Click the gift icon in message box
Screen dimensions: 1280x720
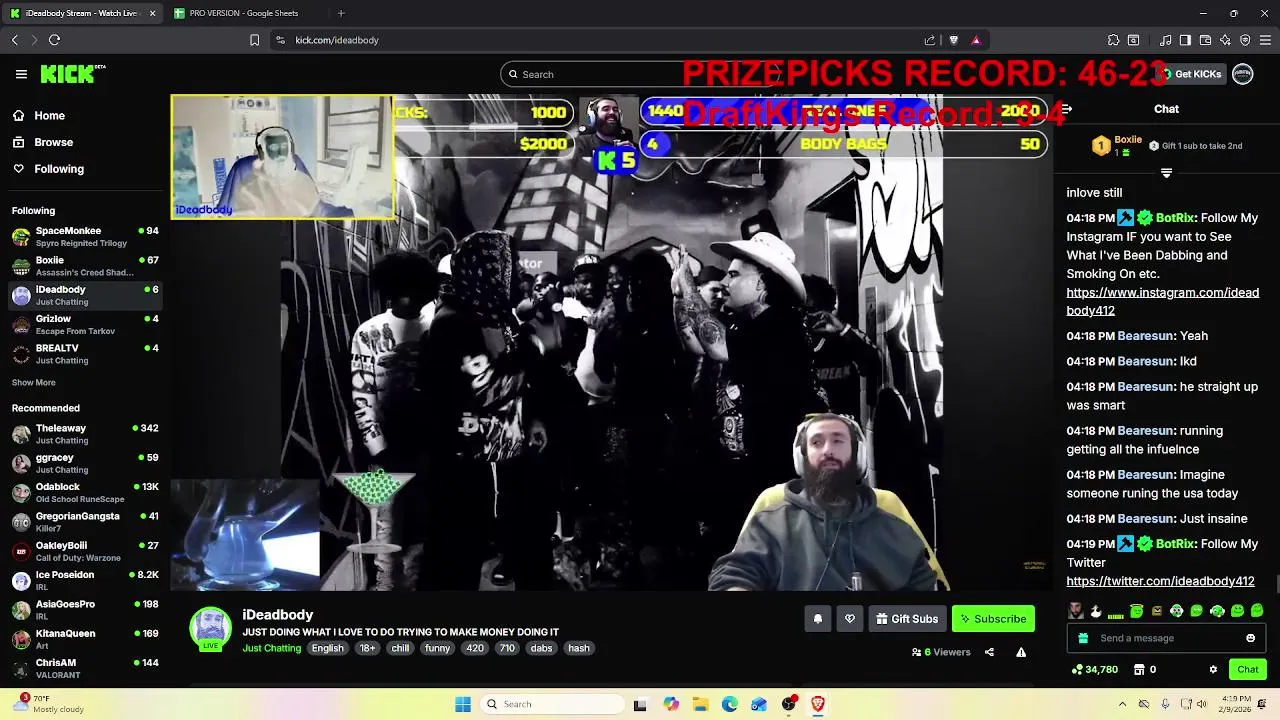pos(1083,638)
